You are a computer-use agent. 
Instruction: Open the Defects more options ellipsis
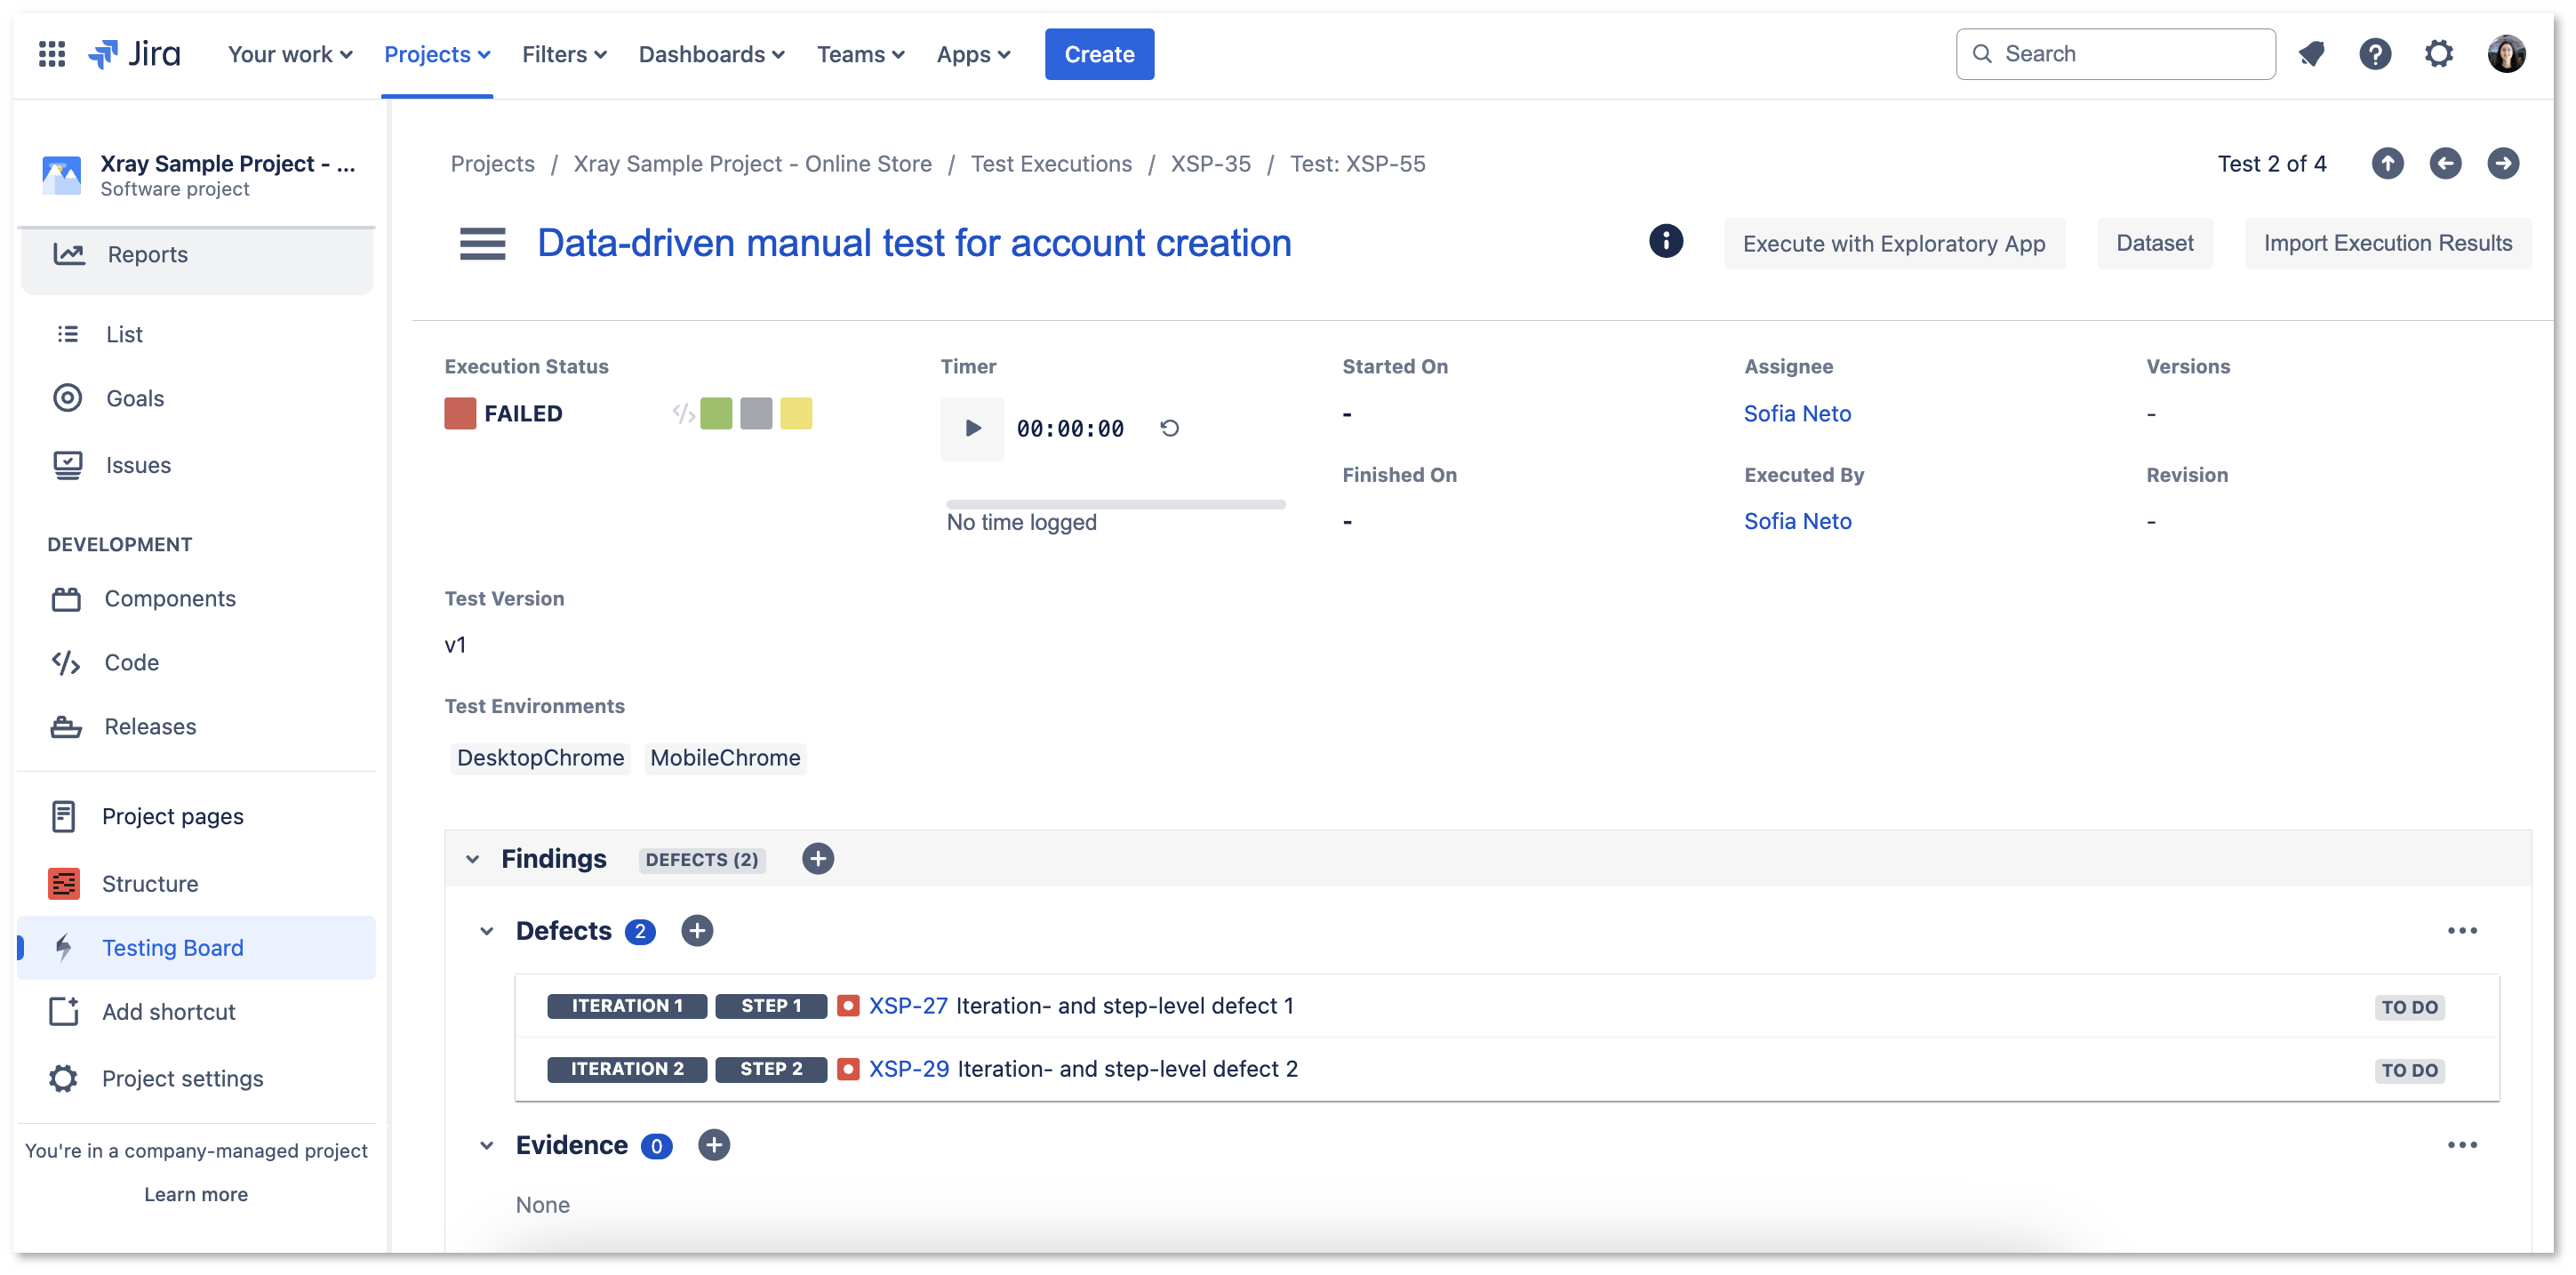tap(2462, 931)
